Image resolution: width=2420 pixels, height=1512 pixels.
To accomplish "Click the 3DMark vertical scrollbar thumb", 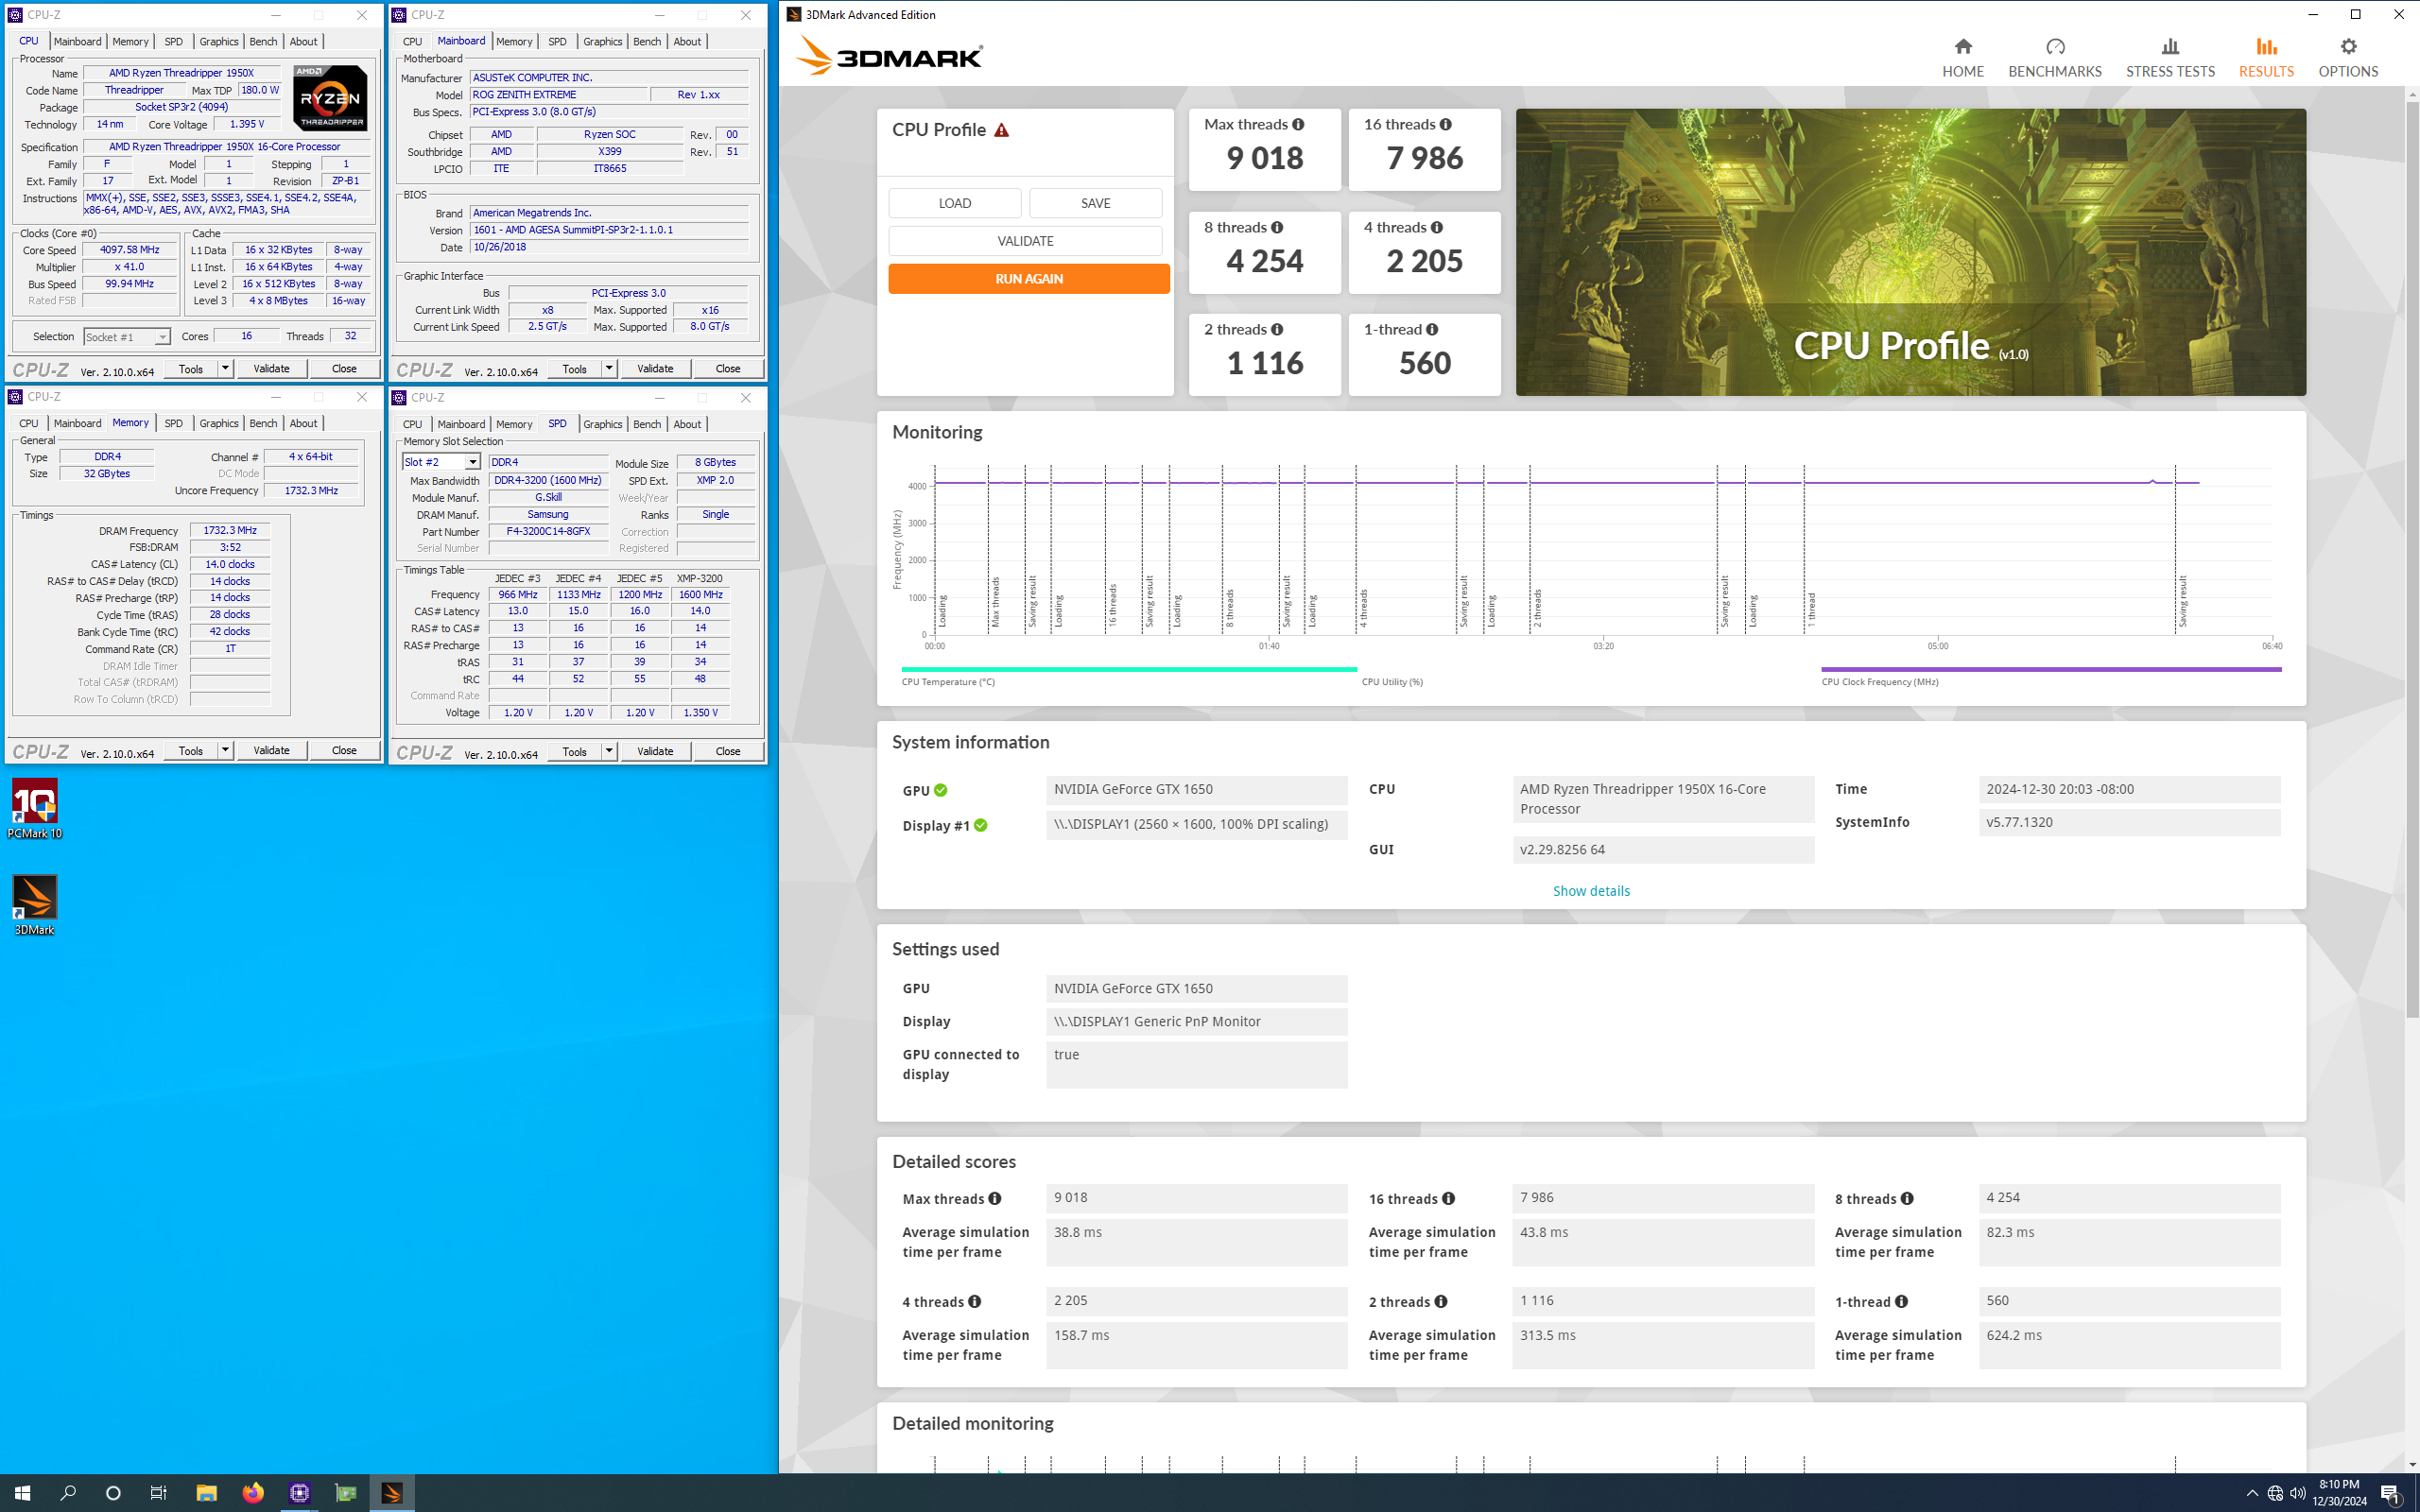I will click(2412, 560).
